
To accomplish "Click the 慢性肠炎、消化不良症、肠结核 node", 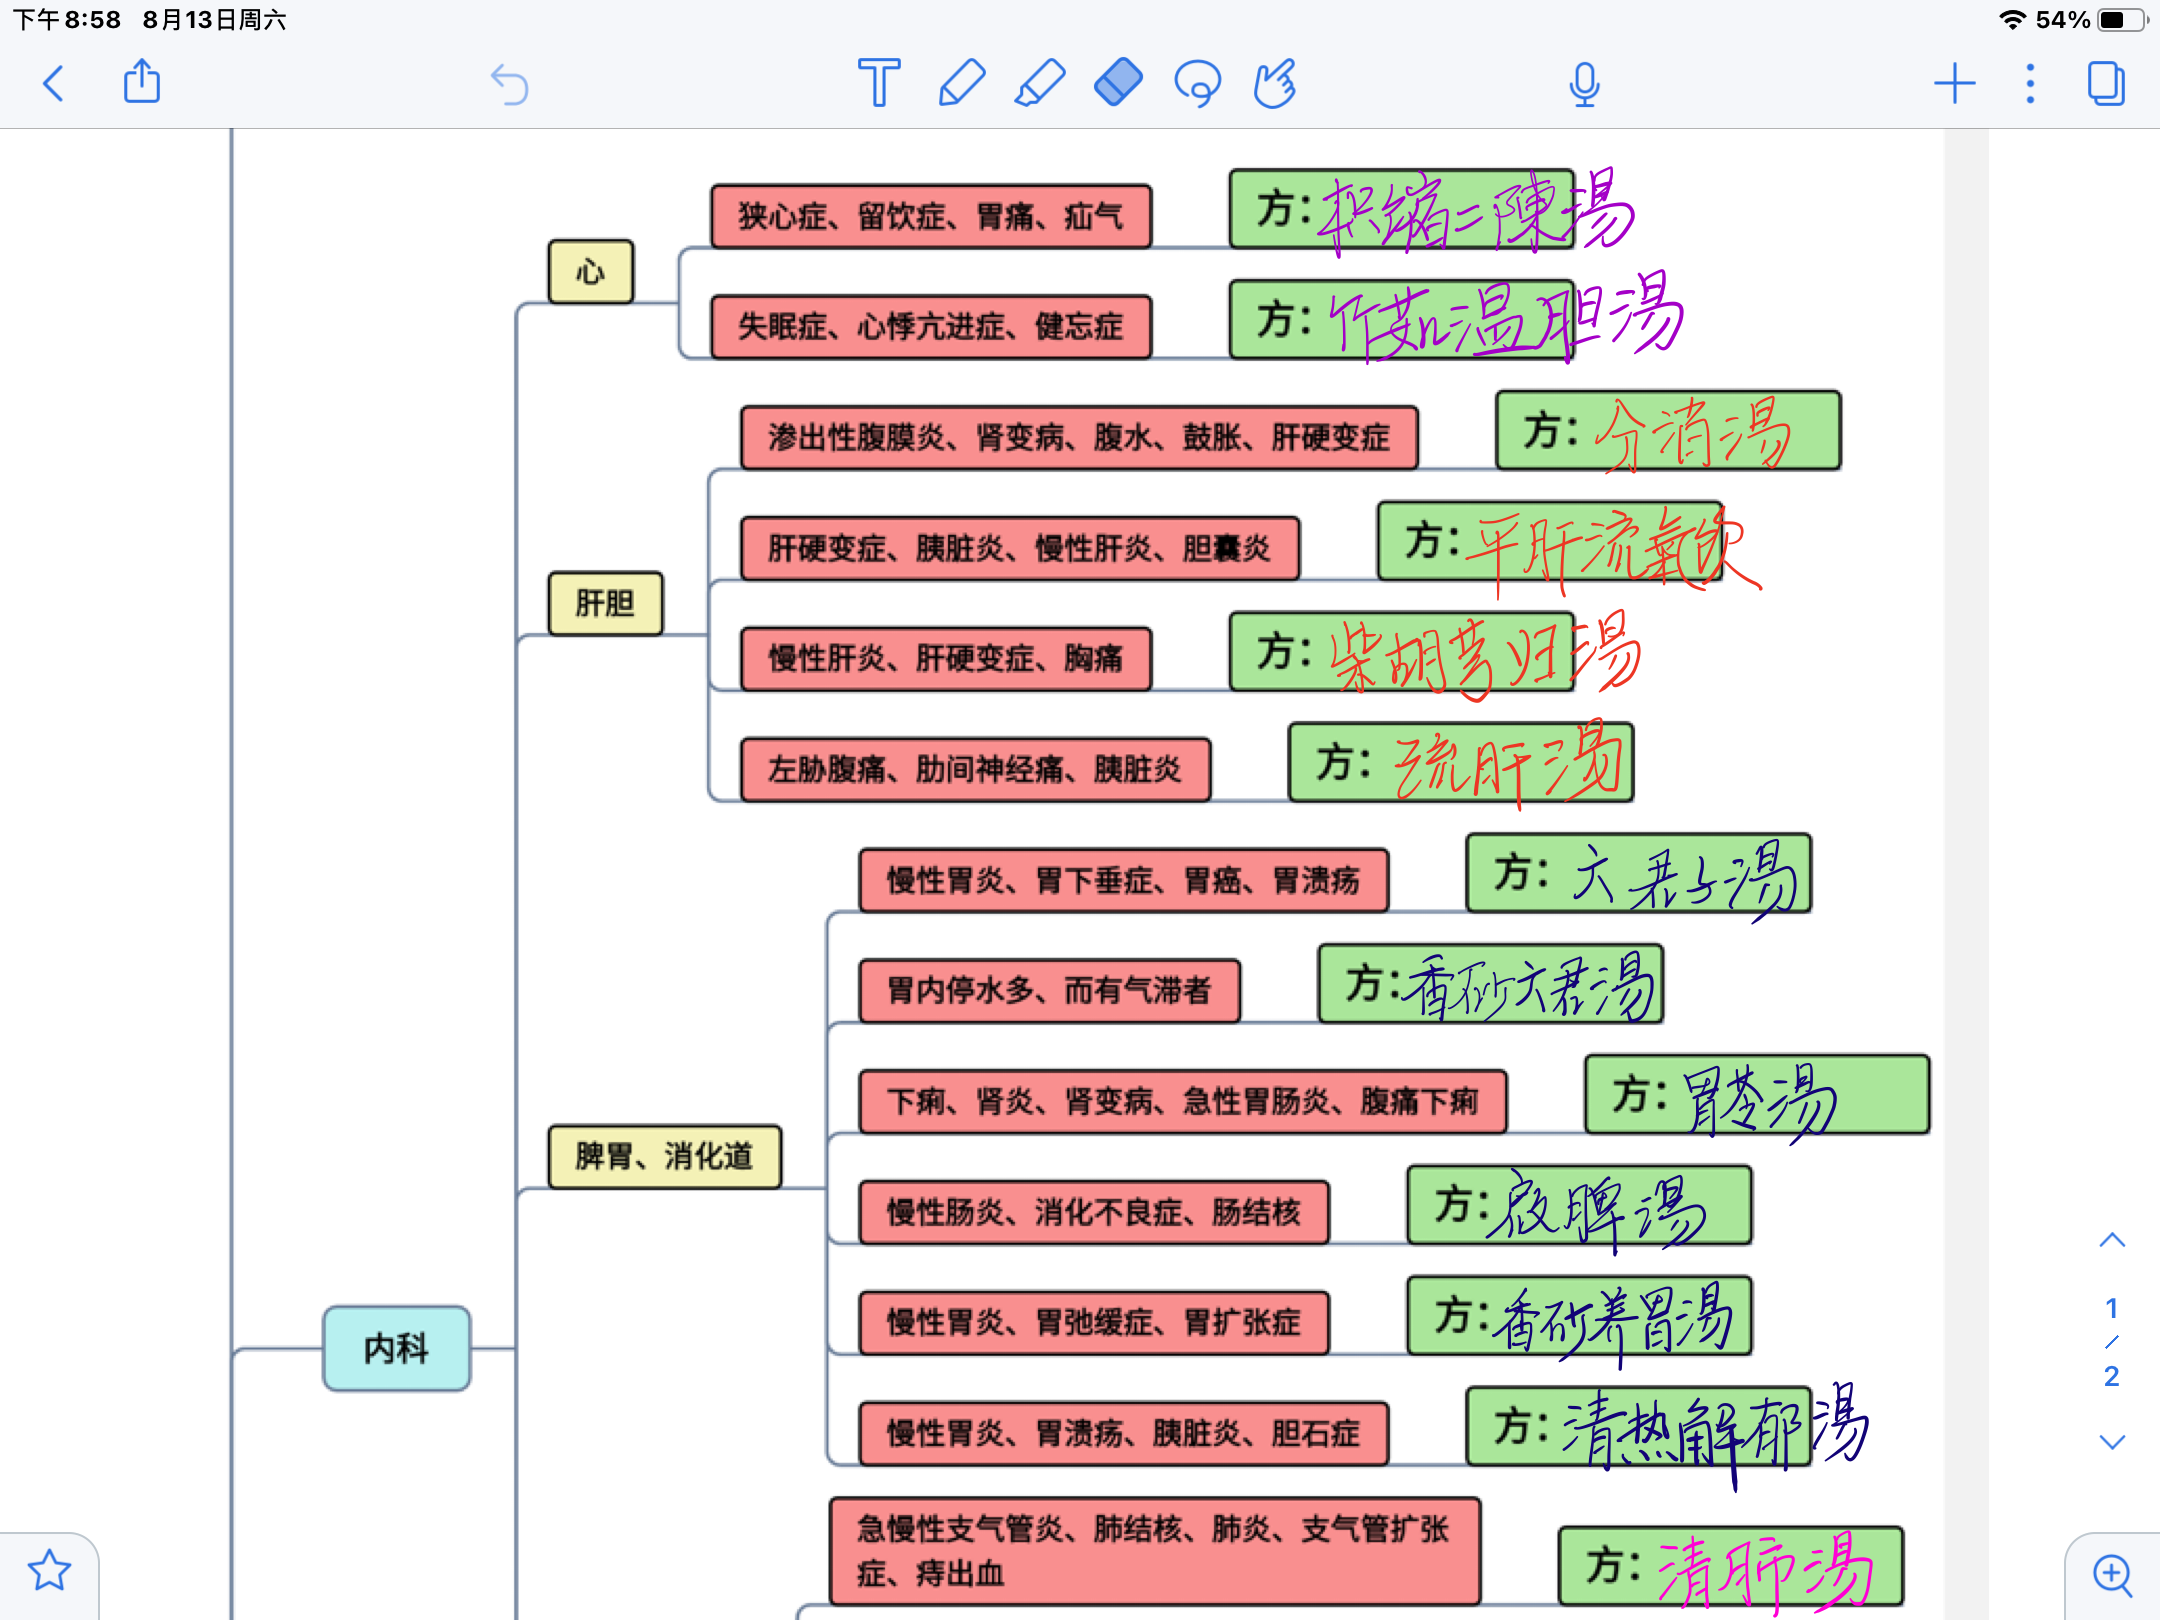I will pos(1093,1212).
